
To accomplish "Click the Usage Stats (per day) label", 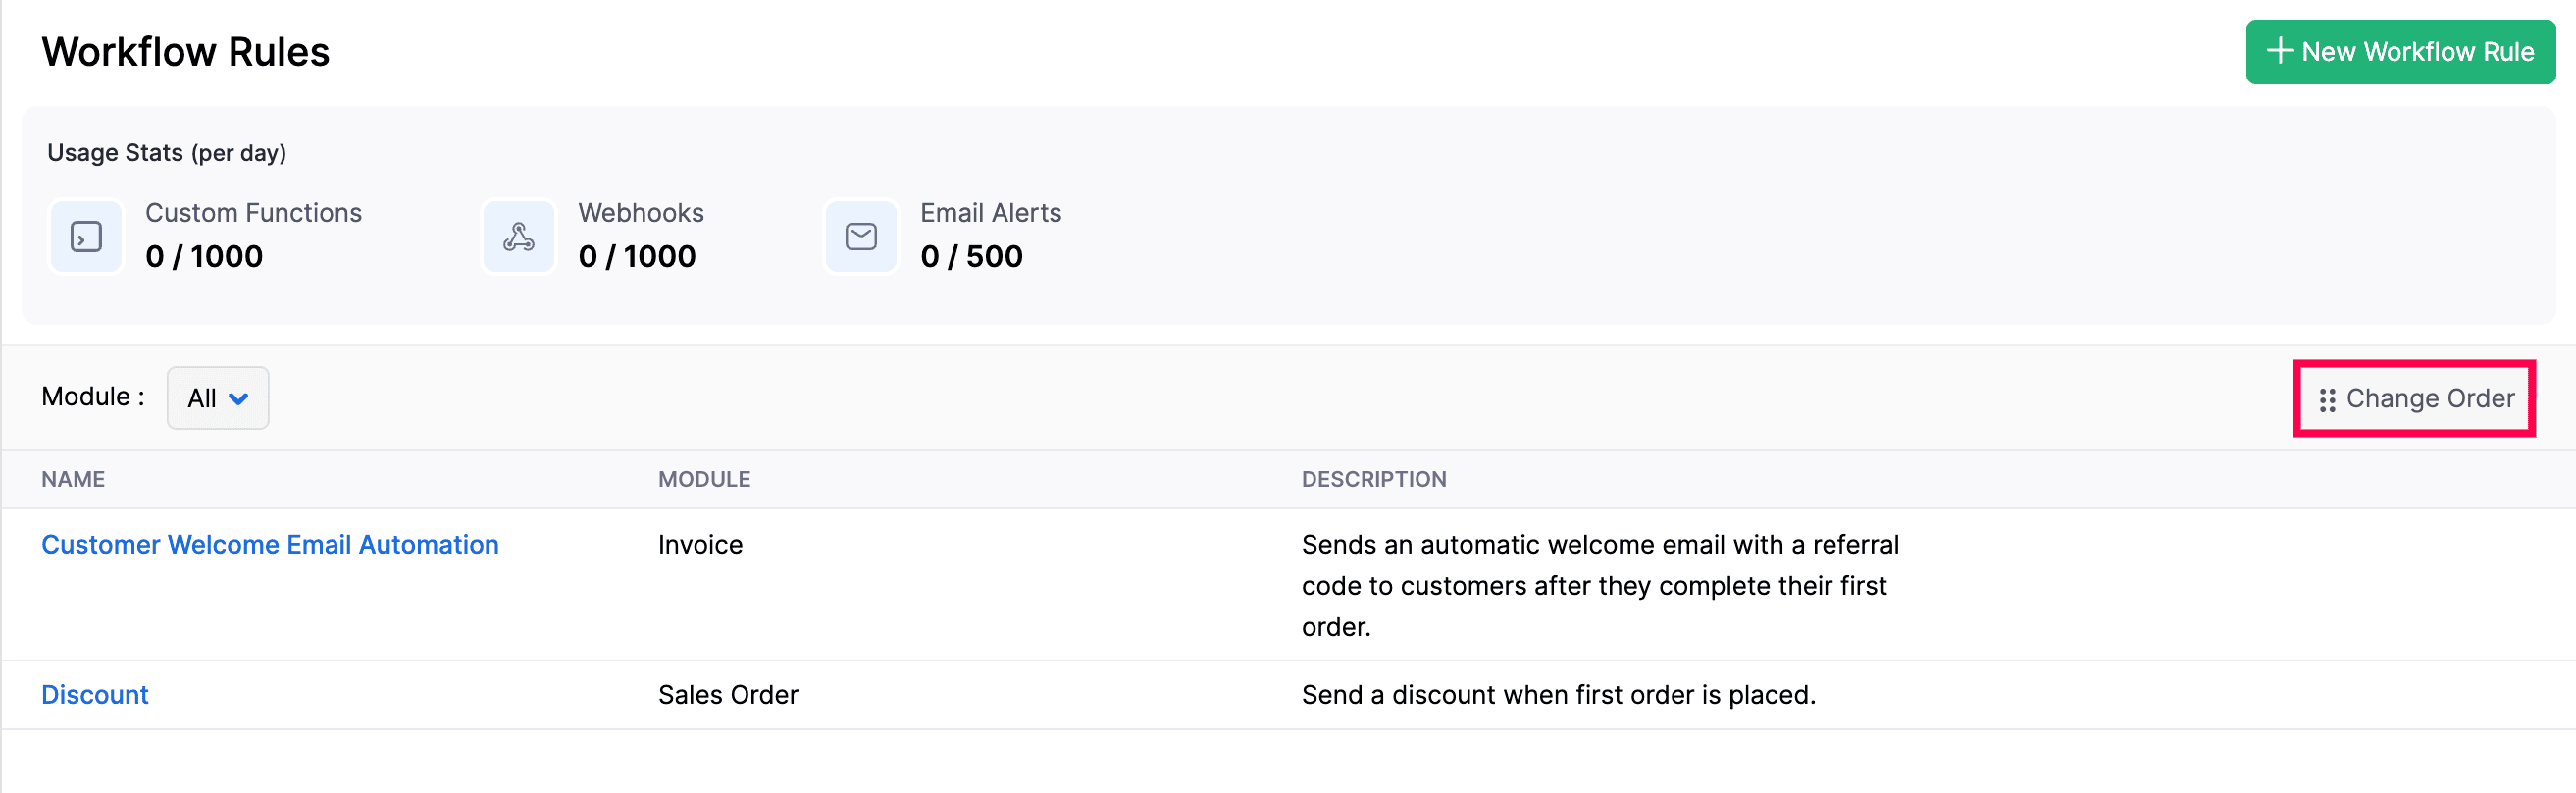I will click(167, 153).
